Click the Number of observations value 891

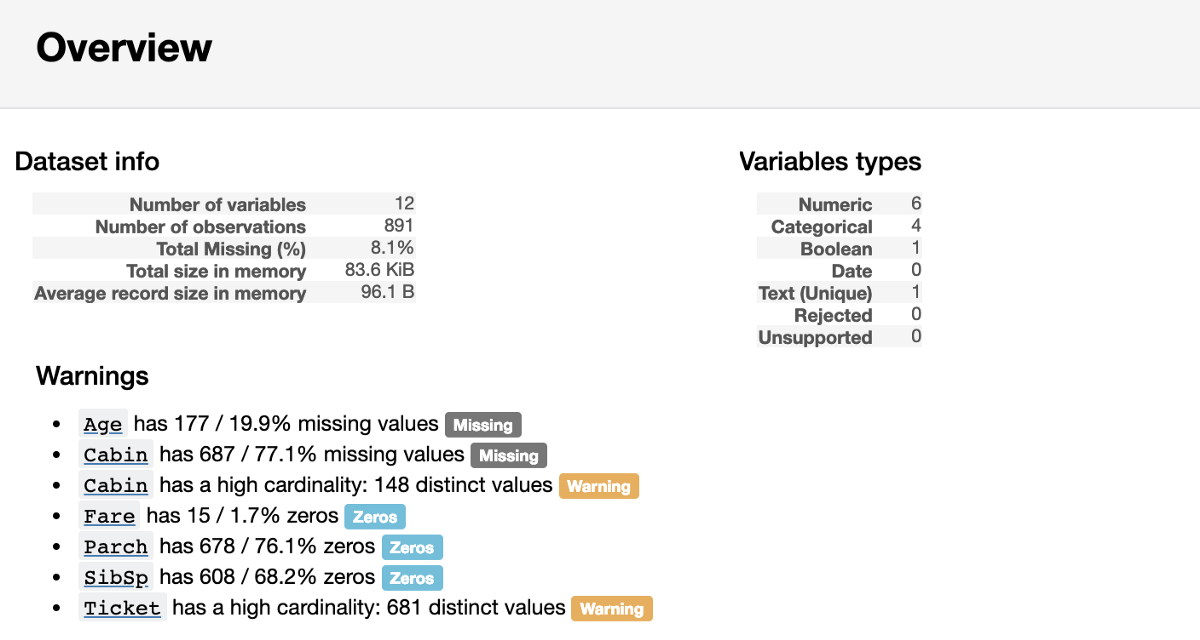click(398, 226)
